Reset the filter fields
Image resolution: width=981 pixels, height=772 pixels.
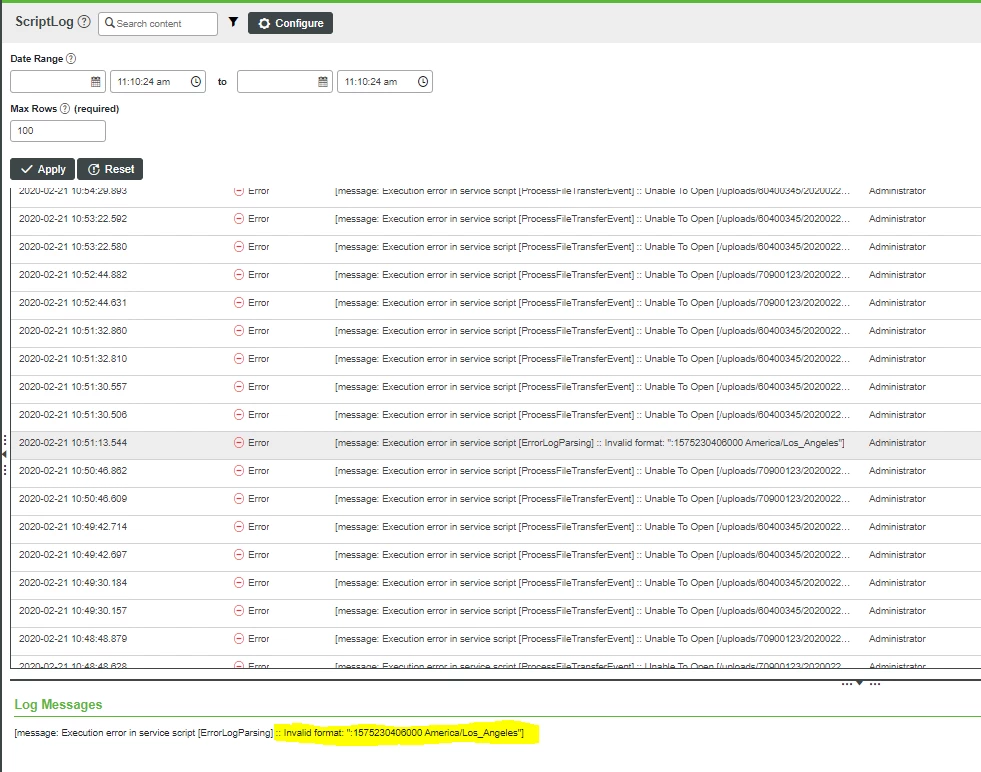click(110, 169)
